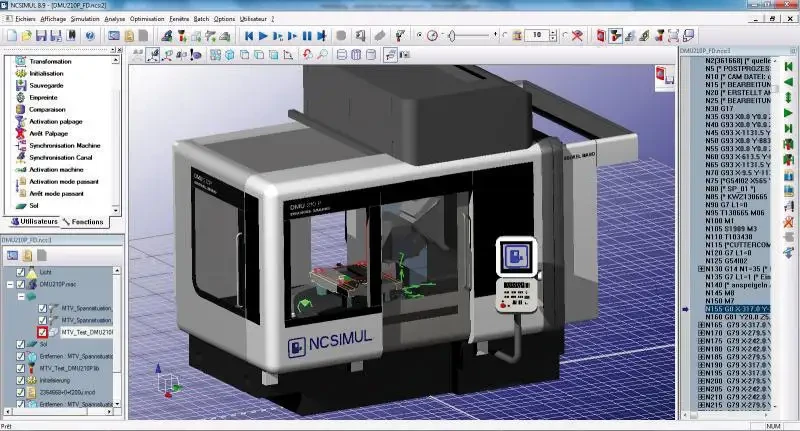Click the green play arrow beside NC program

[x=788, y=113]
